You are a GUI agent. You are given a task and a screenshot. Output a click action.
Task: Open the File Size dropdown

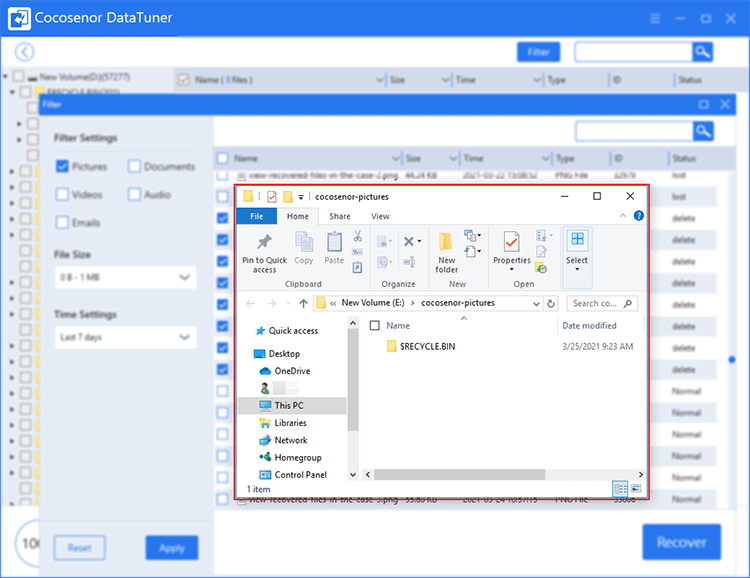[125, 278]
